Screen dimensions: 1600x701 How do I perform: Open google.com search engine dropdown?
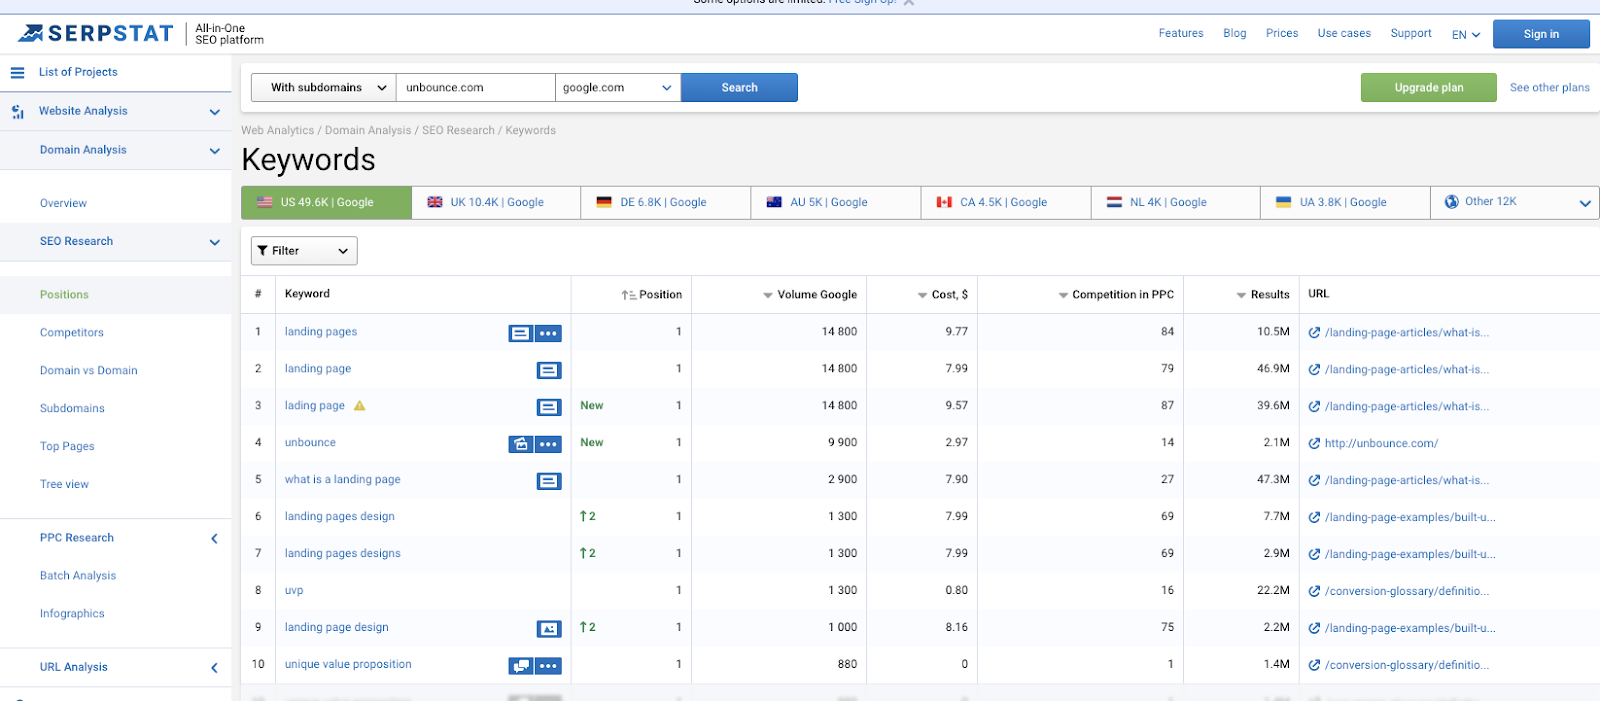pos(618,88)
